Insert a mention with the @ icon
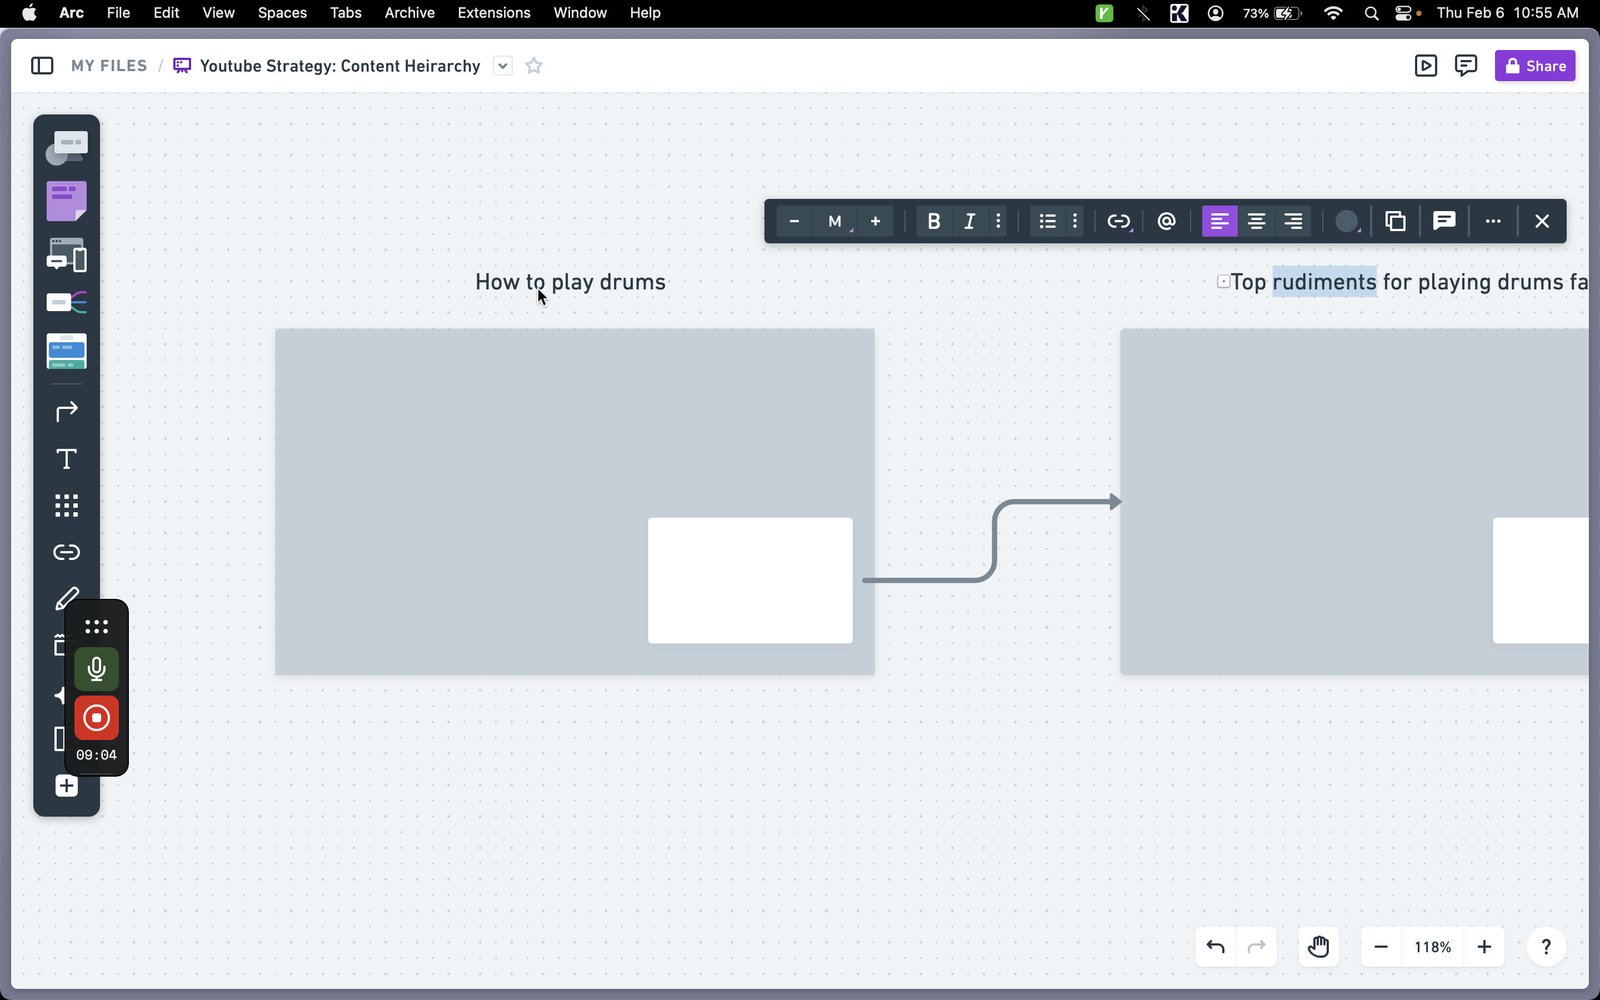The height and width of the screenshot is (1000, 1600). [1166, 221]
